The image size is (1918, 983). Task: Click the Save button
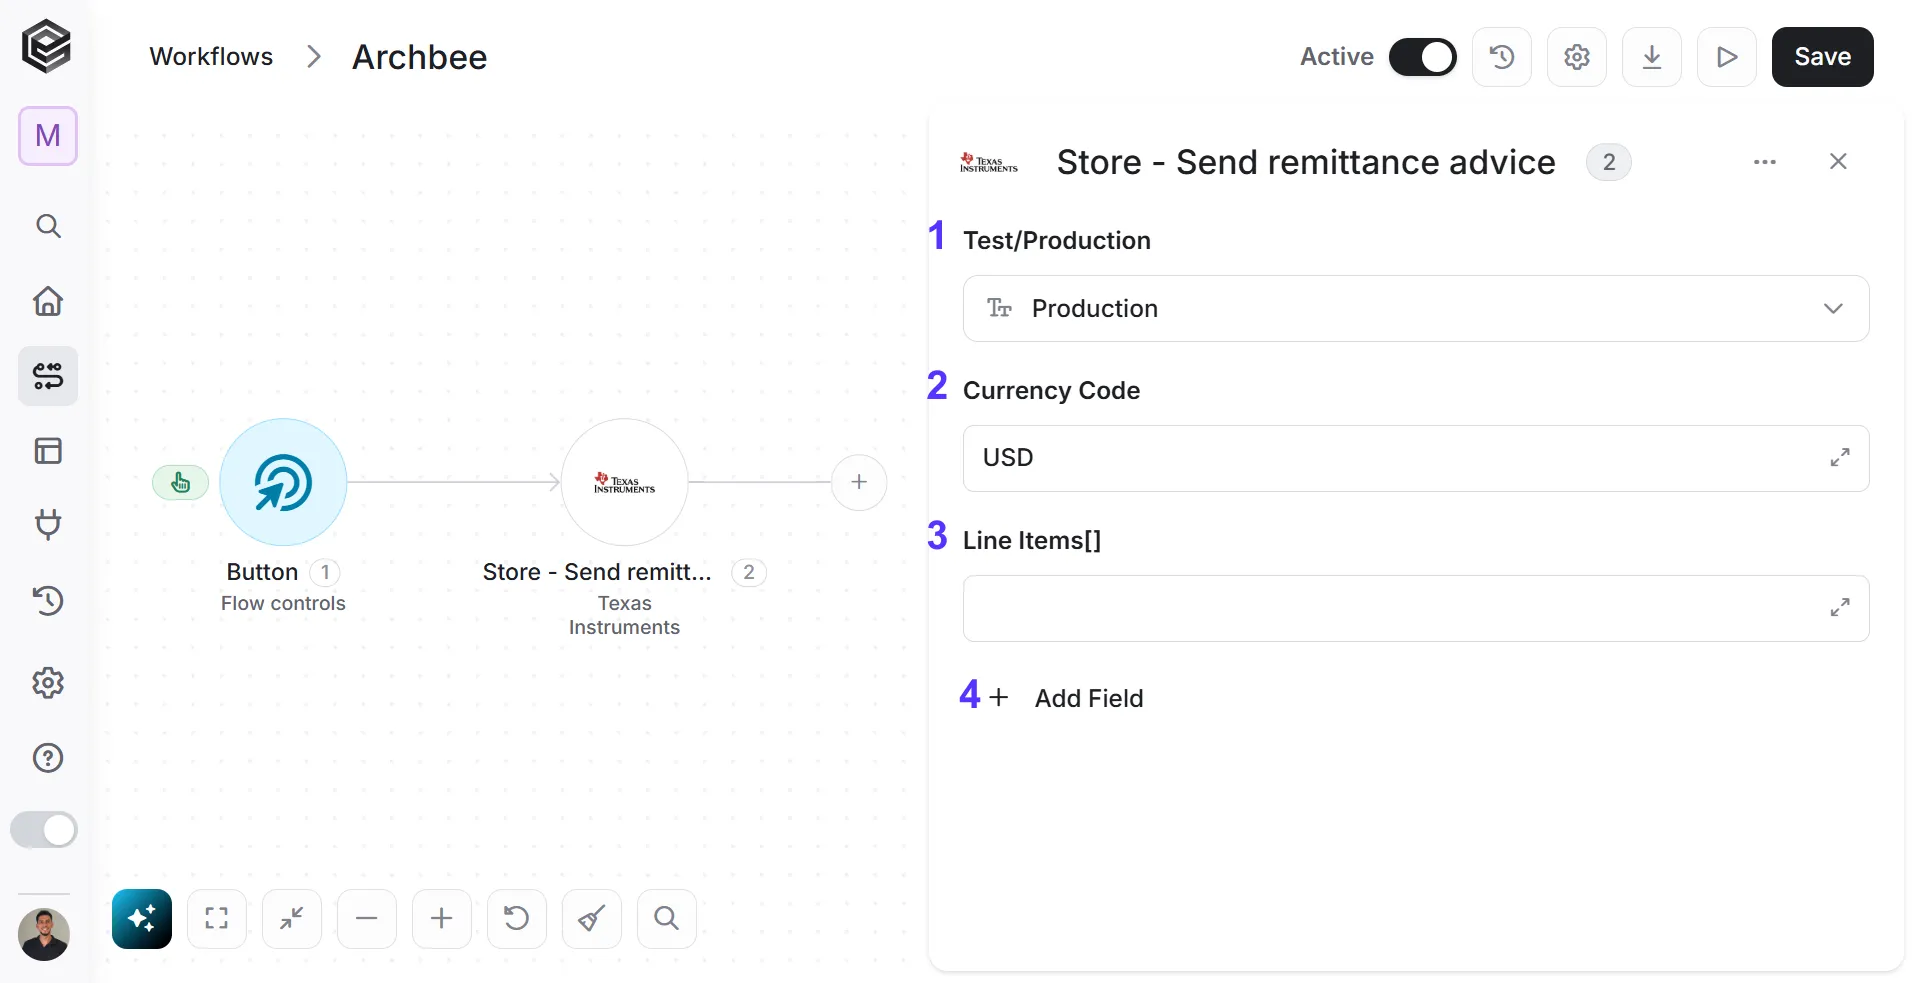(x=1822, y=57)
